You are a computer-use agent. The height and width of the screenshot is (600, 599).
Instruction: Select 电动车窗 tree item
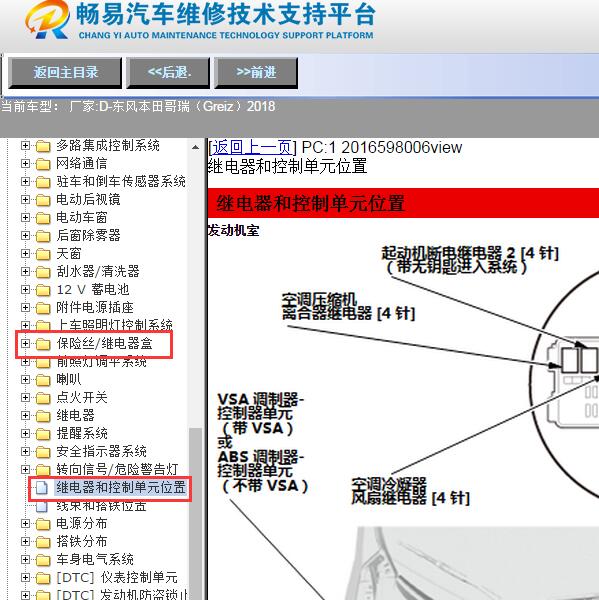(82, 217)
